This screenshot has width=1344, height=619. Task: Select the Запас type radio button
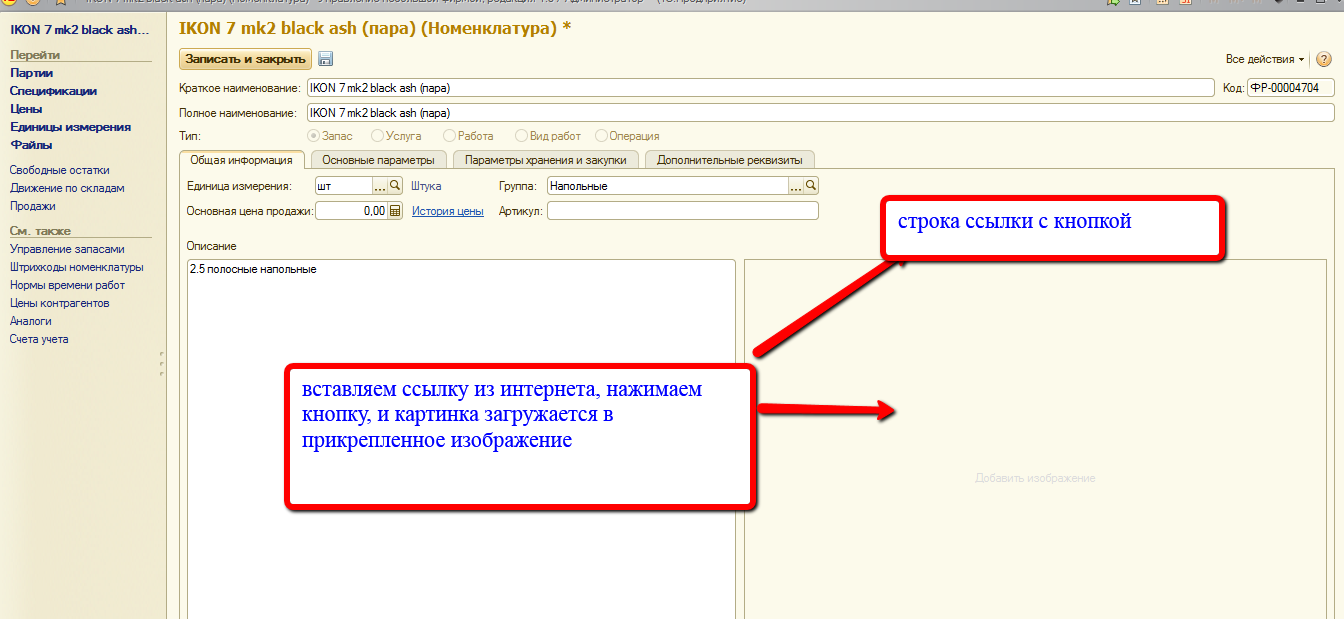click(314, 136)
